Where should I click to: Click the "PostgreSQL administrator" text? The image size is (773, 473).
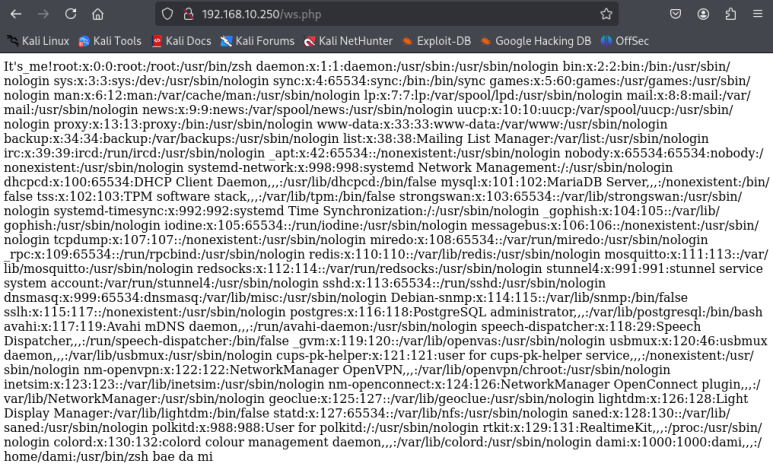pos(493,312)
